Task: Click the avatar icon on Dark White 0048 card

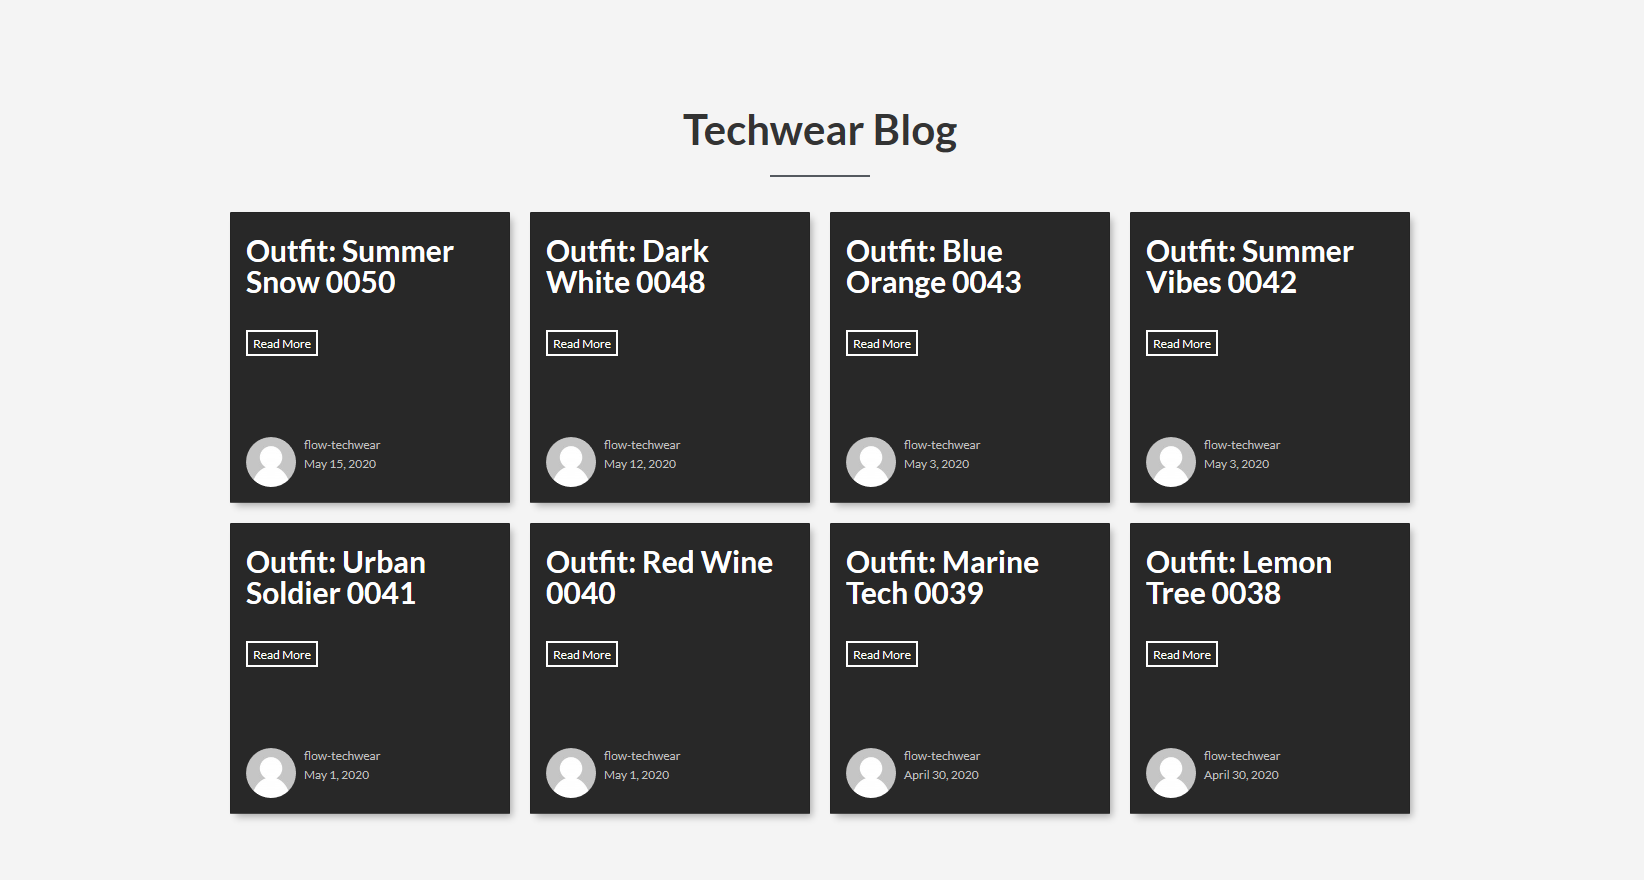Action: click(x=571, y=462)
